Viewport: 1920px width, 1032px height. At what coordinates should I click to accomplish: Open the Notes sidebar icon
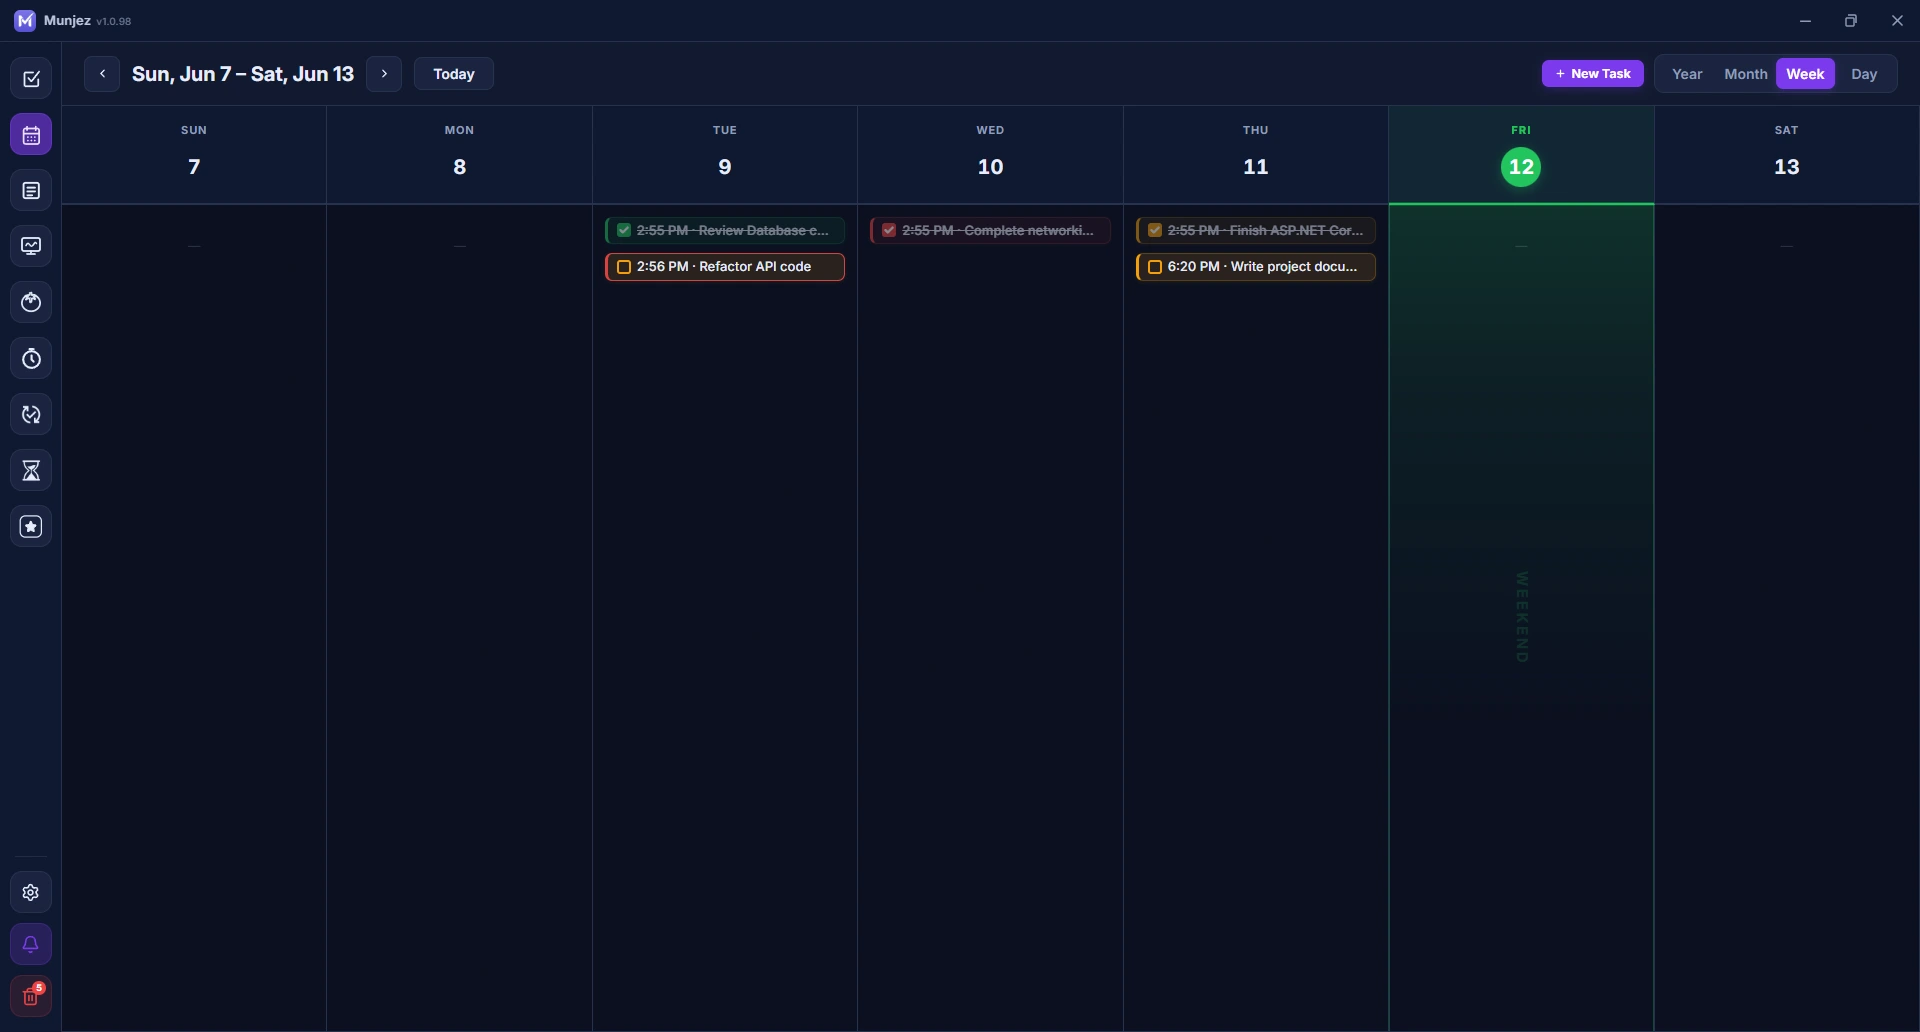pyautogui.click(x=31, y=191)
